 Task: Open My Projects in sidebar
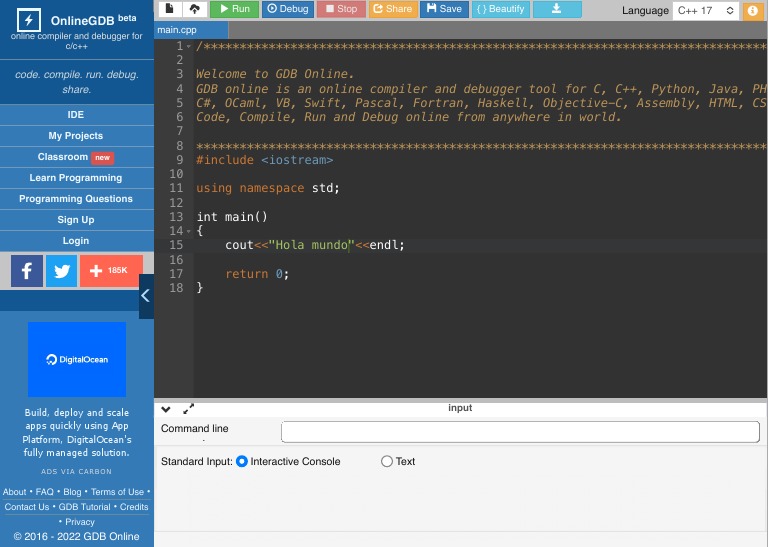click(x=76, y=136)
